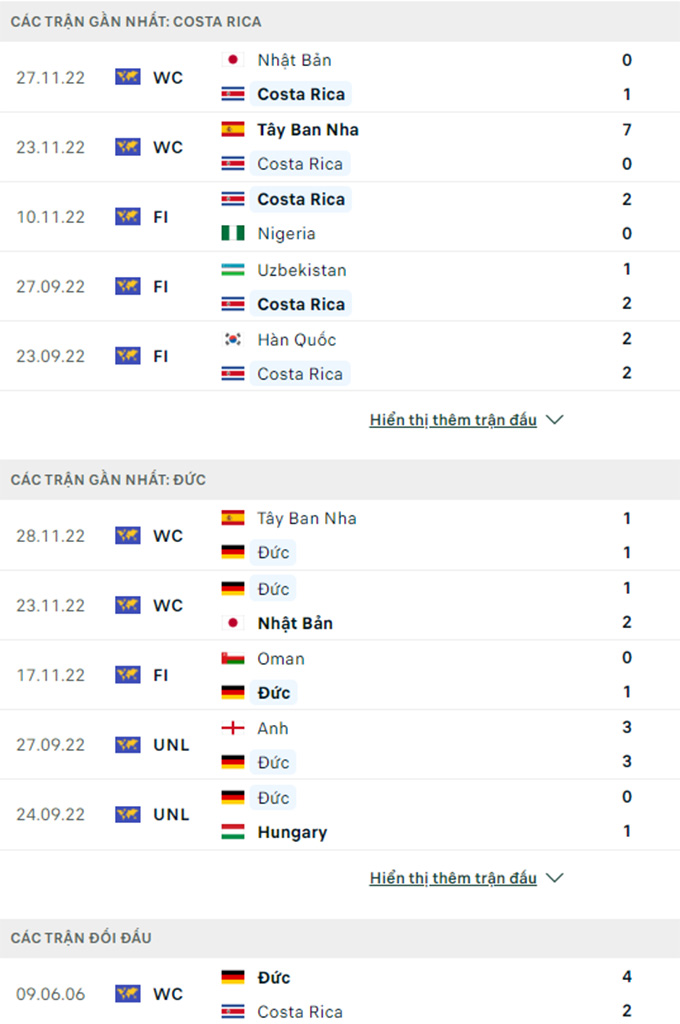Click the Spain flag beside bold Tây Ban Nha
The image size is (680, 1024).
[232, 129]
